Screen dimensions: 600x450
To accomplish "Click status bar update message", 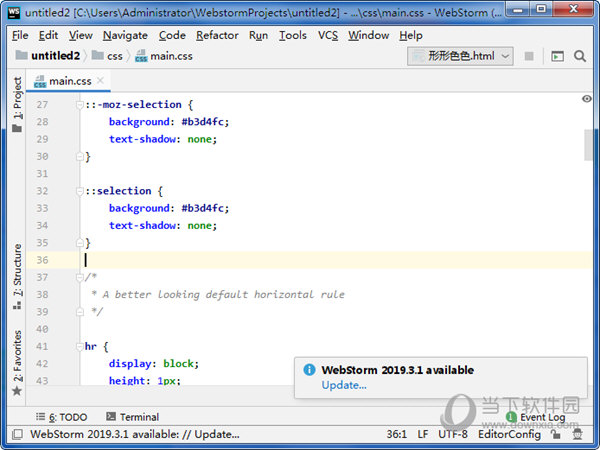I will (x=135, y=434).
